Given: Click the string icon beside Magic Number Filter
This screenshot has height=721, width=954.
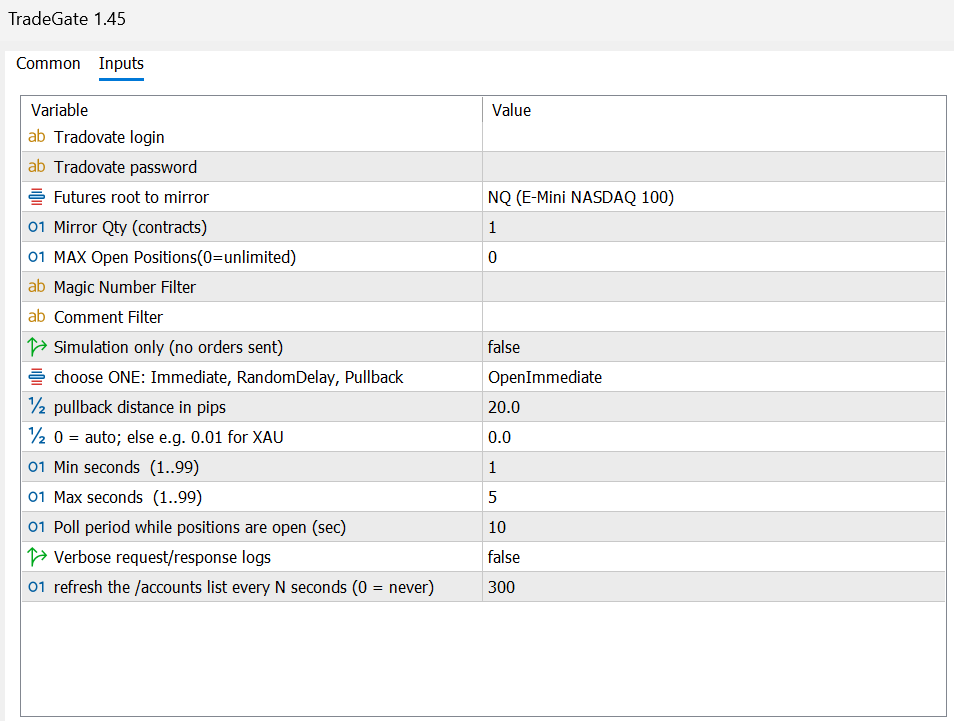Looking at the screenshot, I should click(x=37, y=287).
